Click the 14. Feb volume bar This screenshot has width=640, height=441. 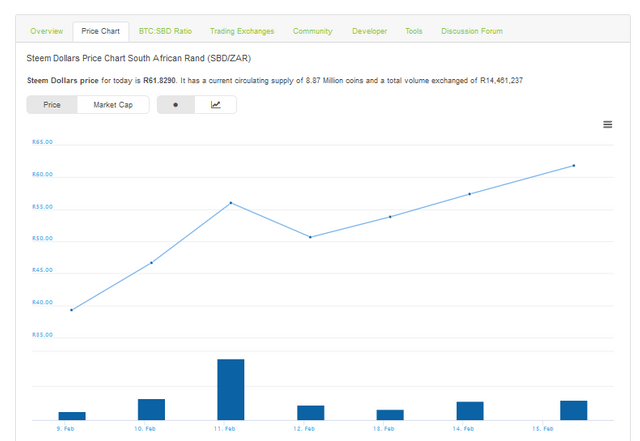click(x=470, y=410)
